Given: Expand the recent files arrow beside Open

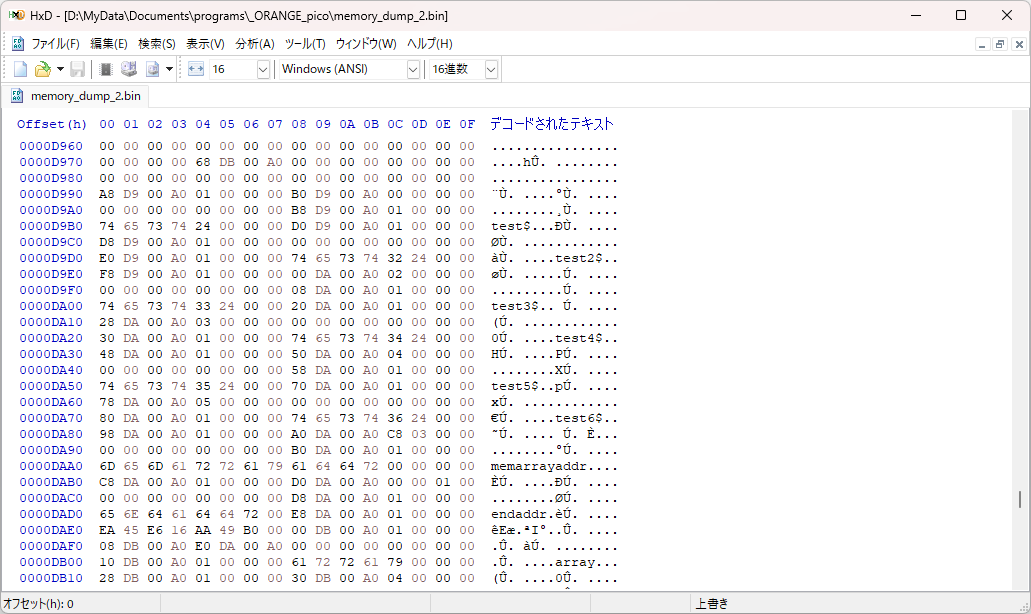Looking at the screenshot, I should point(60,69).
